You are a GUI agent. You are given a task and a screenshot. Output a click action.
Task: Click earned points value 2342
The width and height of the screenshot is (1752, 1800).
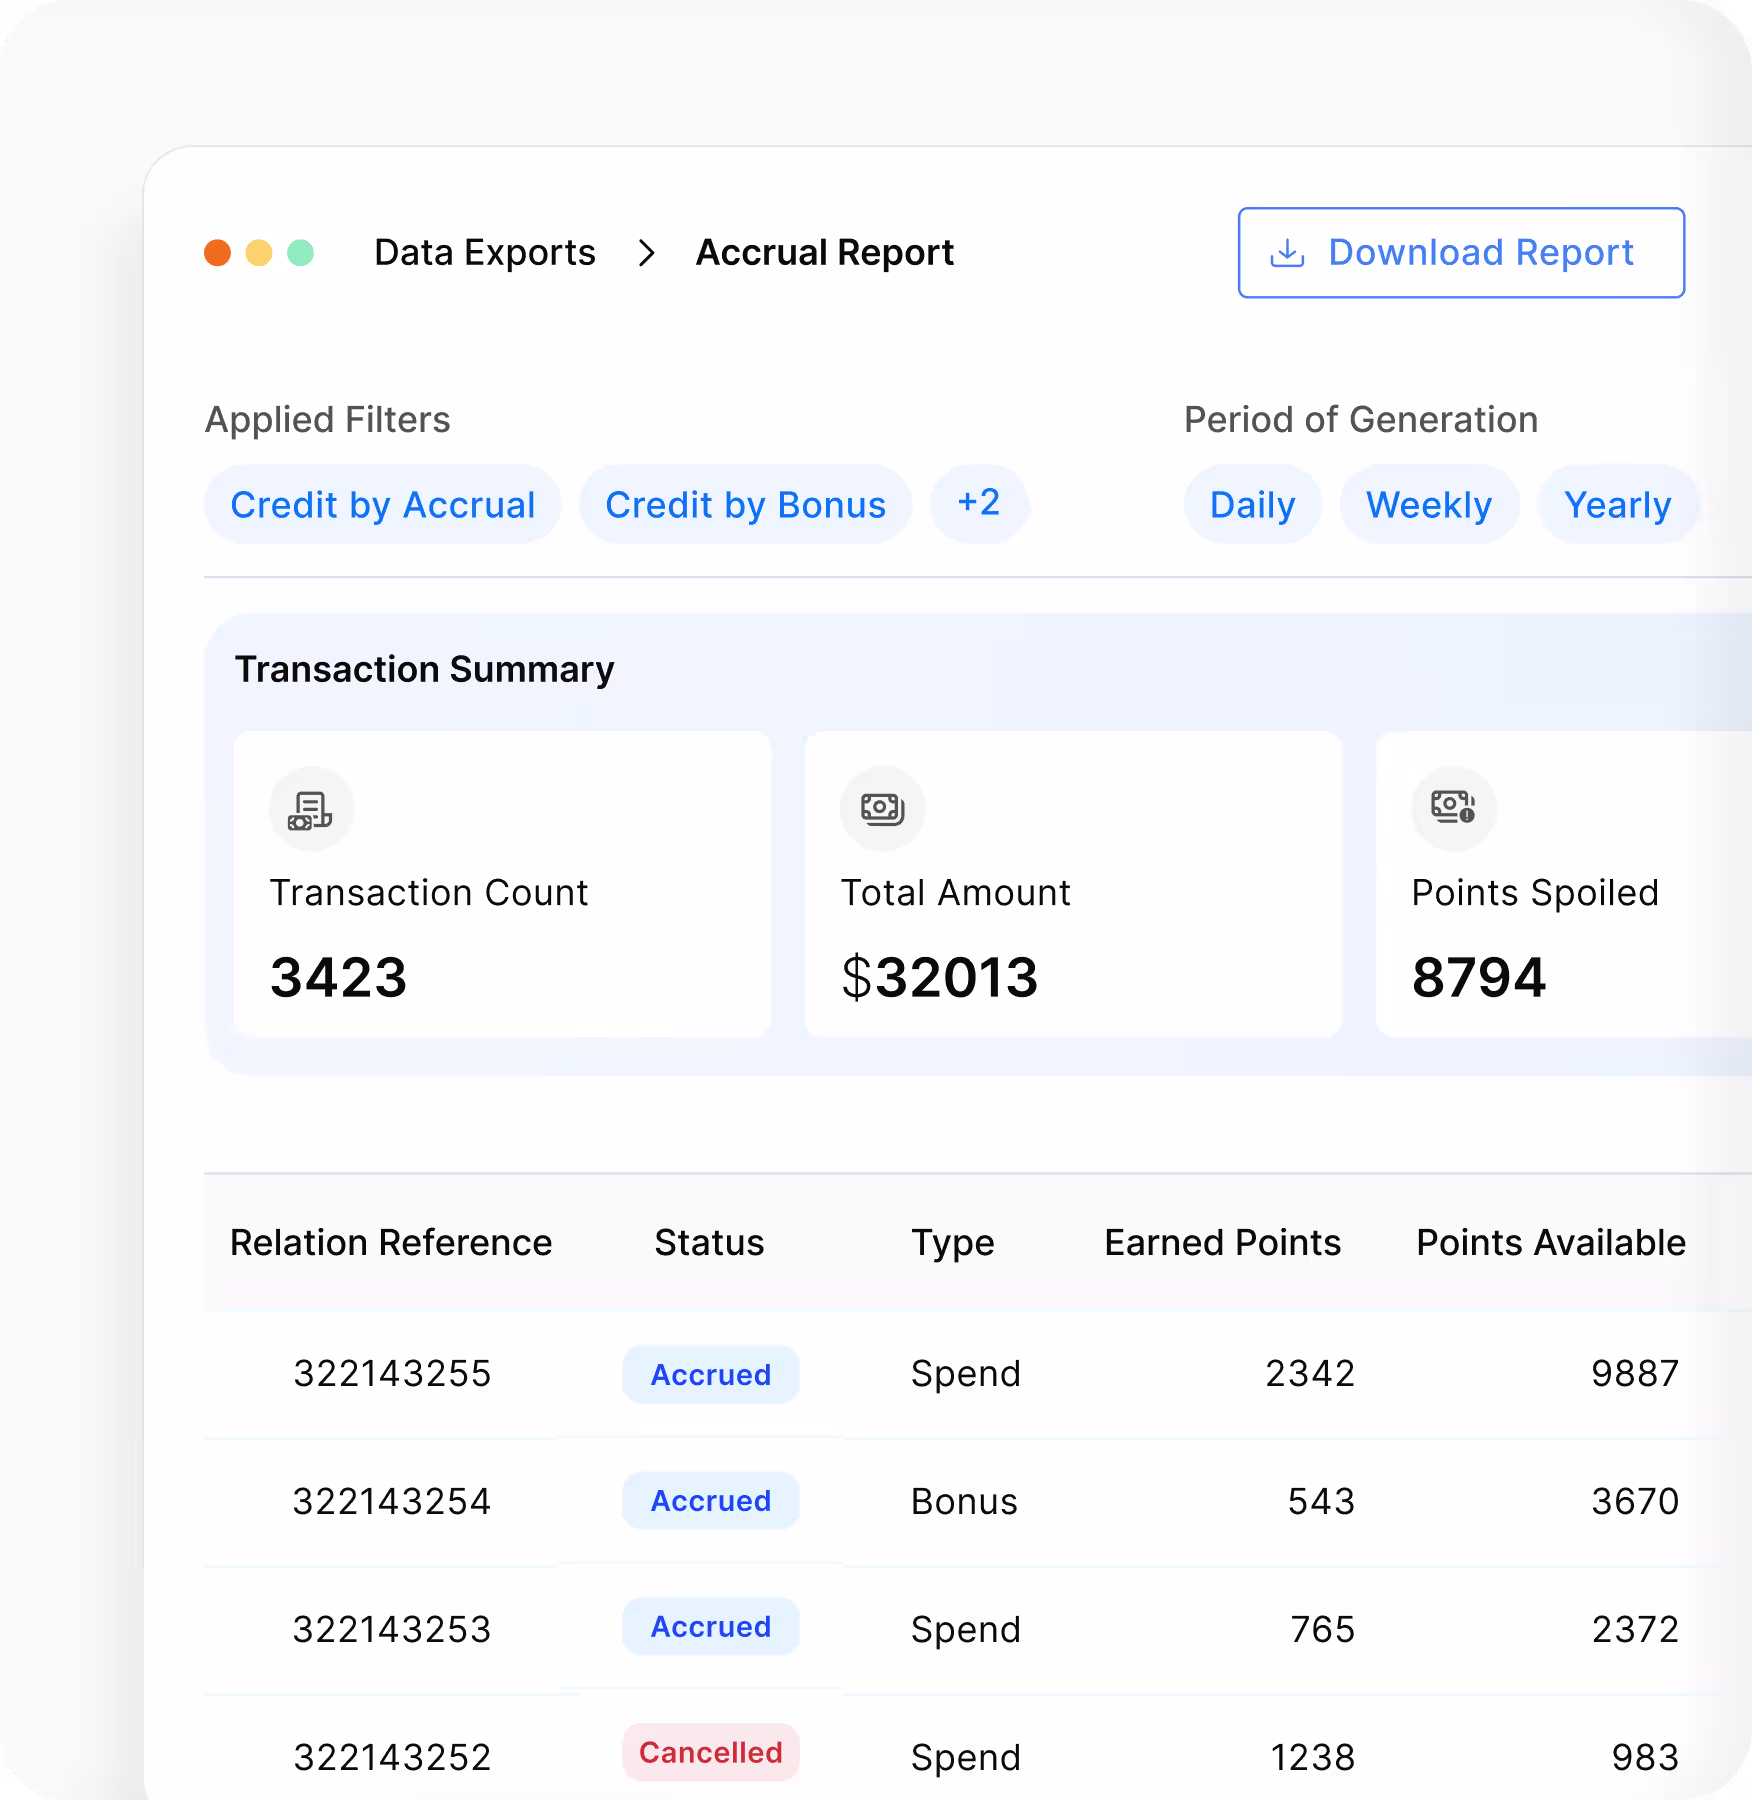tap(1310, 1374)
